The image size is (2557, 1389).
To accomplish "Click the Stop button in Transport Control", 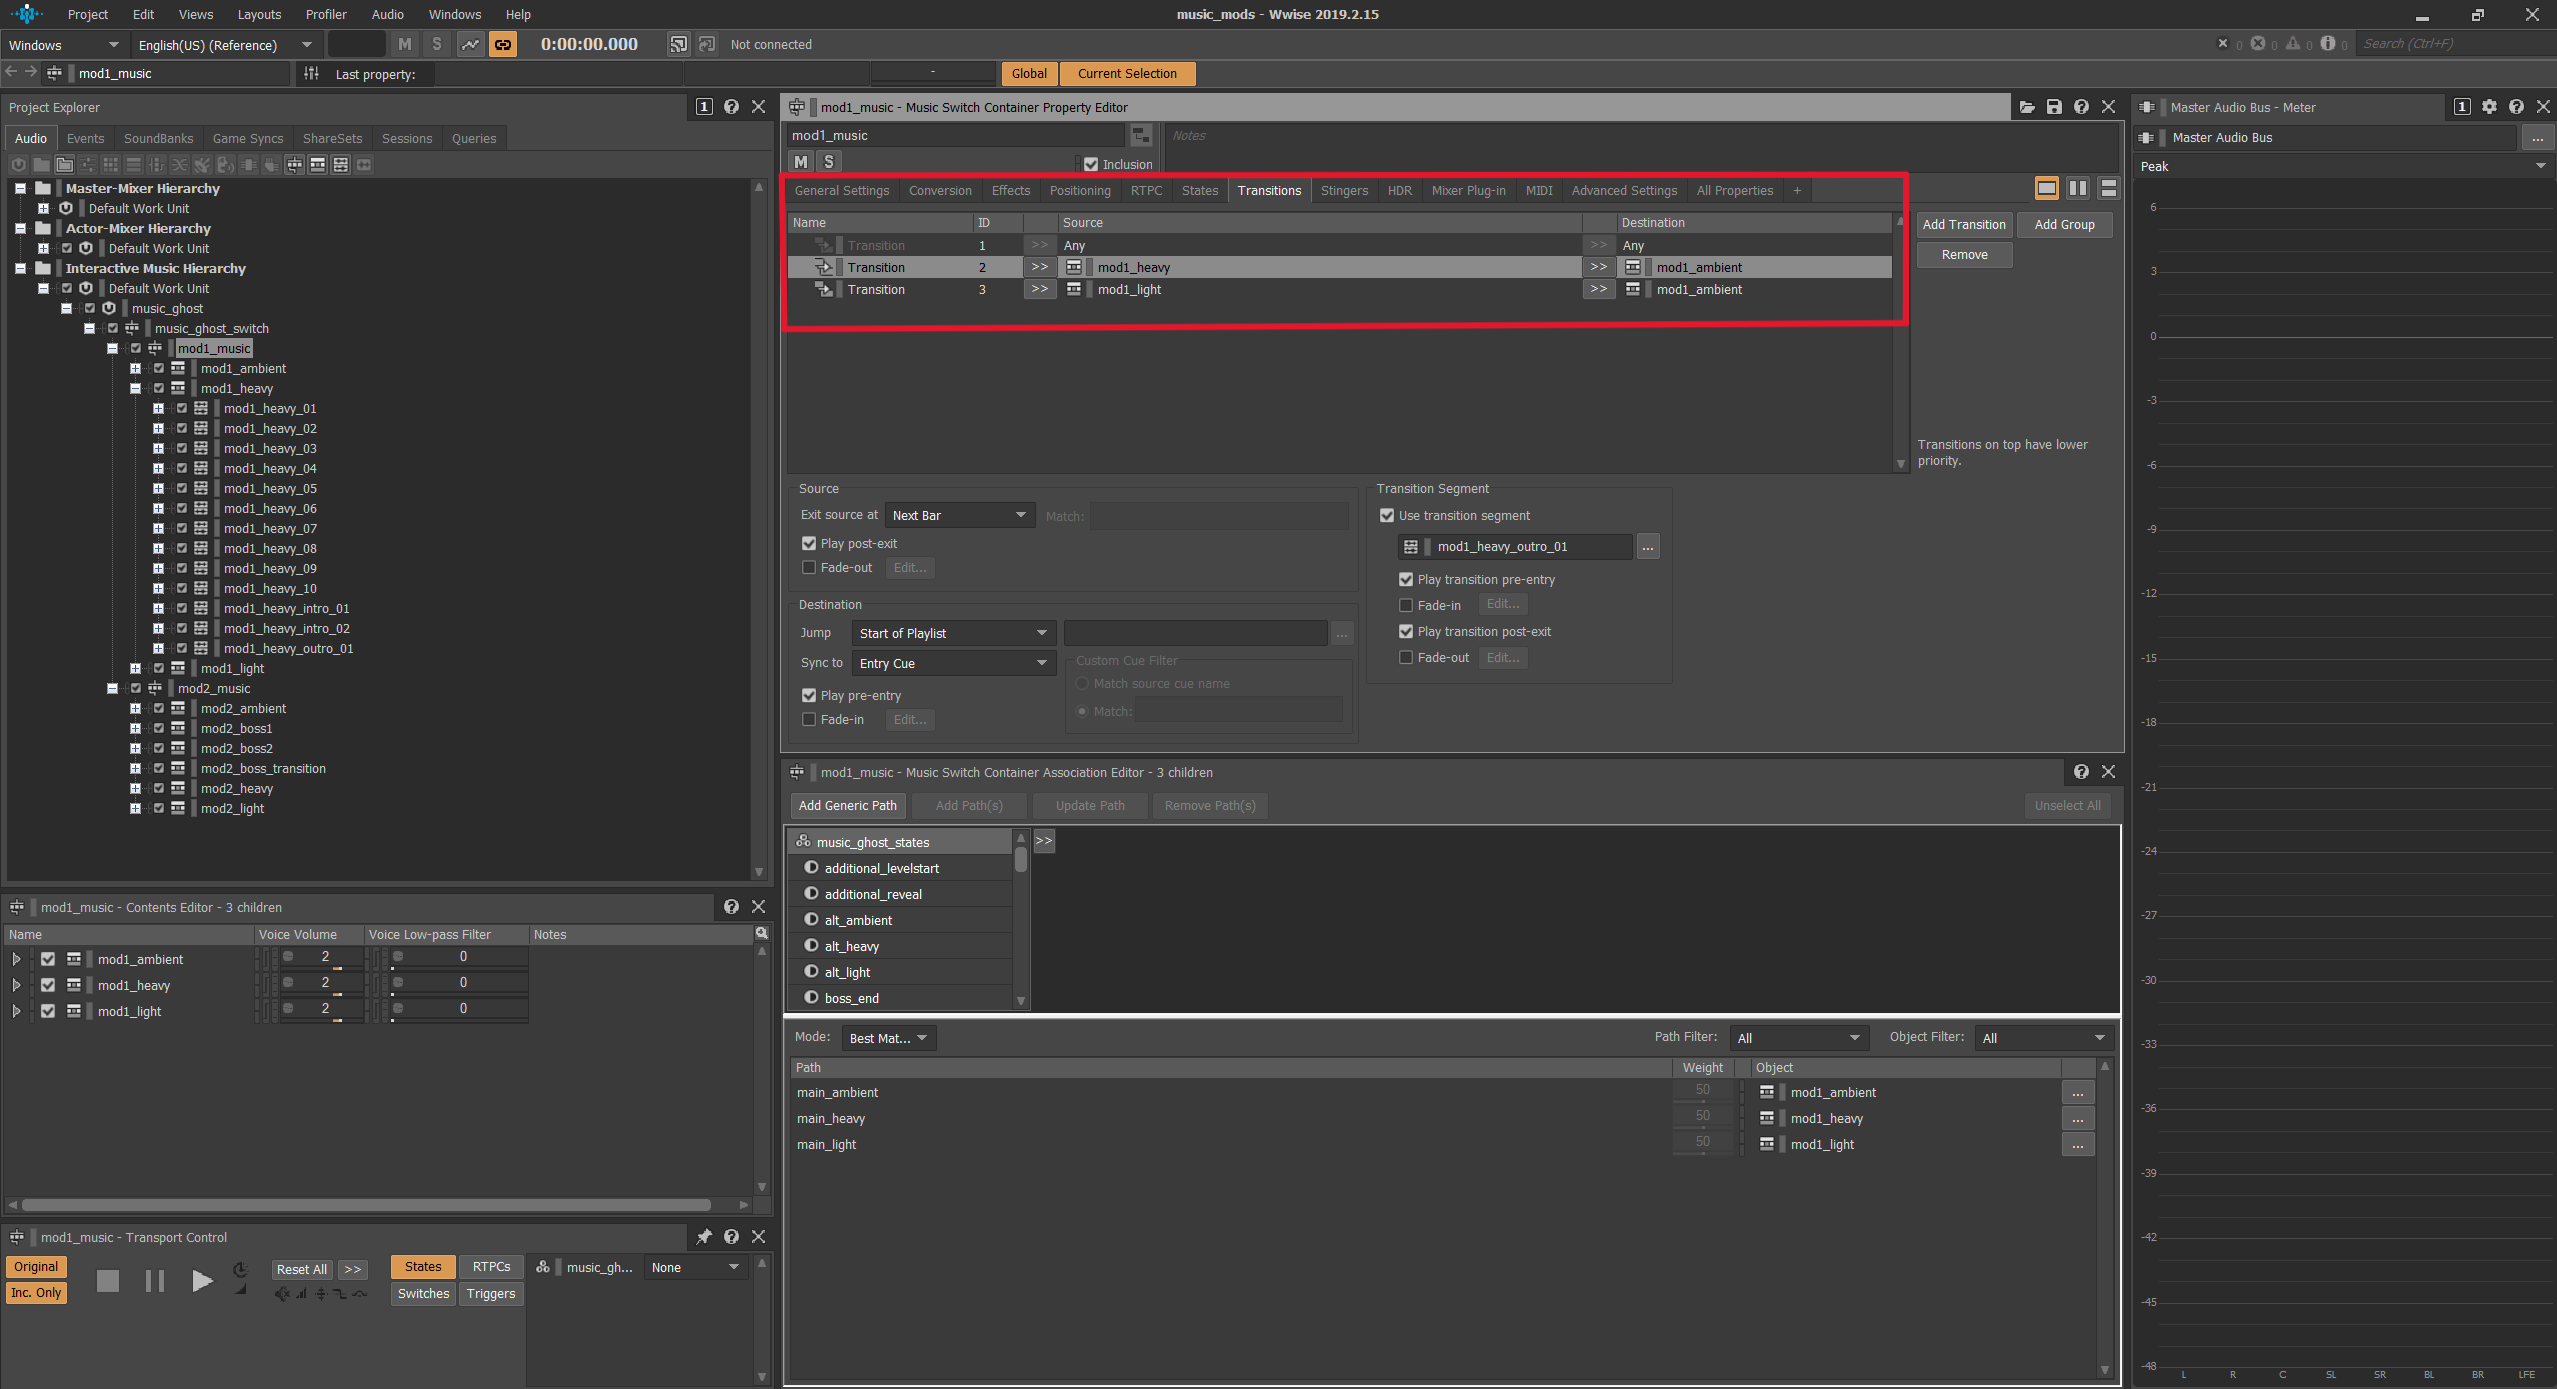I will click(x=108, y=1280).
